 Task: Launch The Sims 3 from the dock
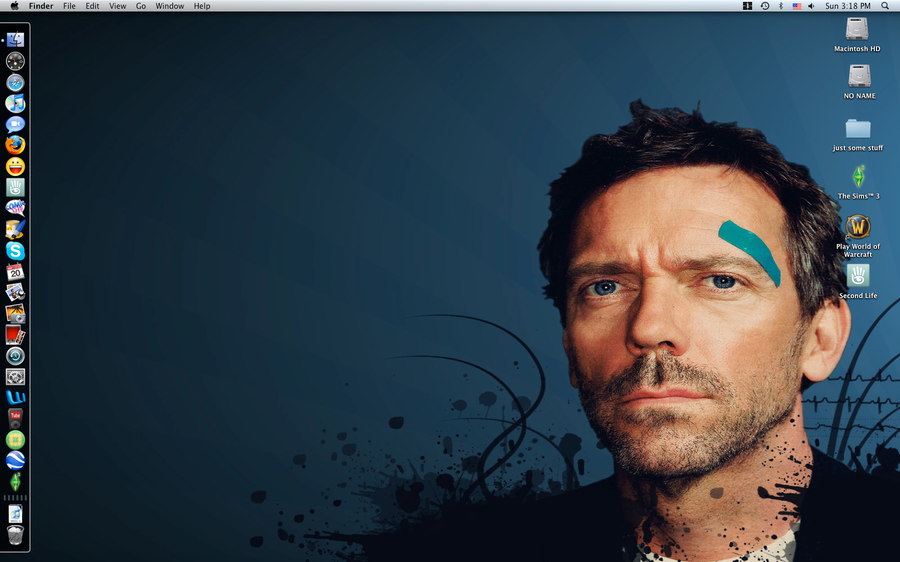pos(15,482)
